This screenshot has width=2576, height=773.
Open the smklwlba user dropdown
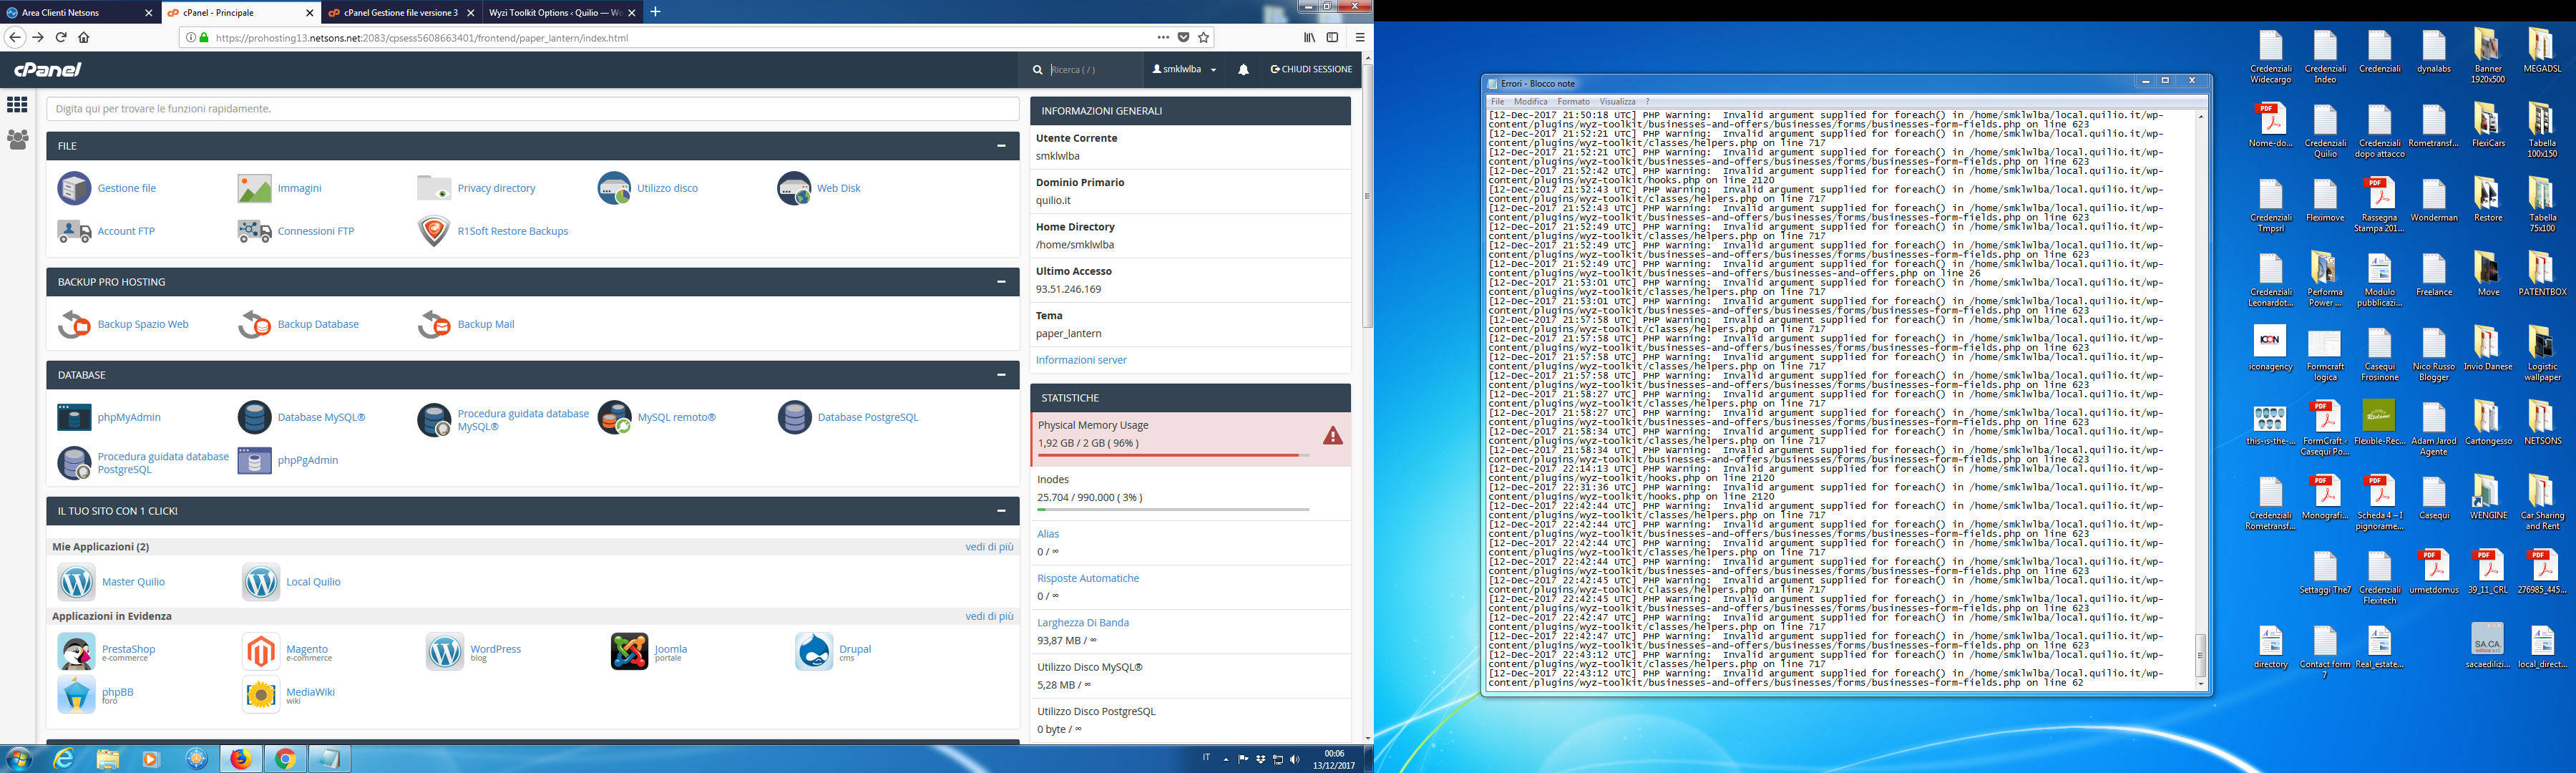[1184, 70]
